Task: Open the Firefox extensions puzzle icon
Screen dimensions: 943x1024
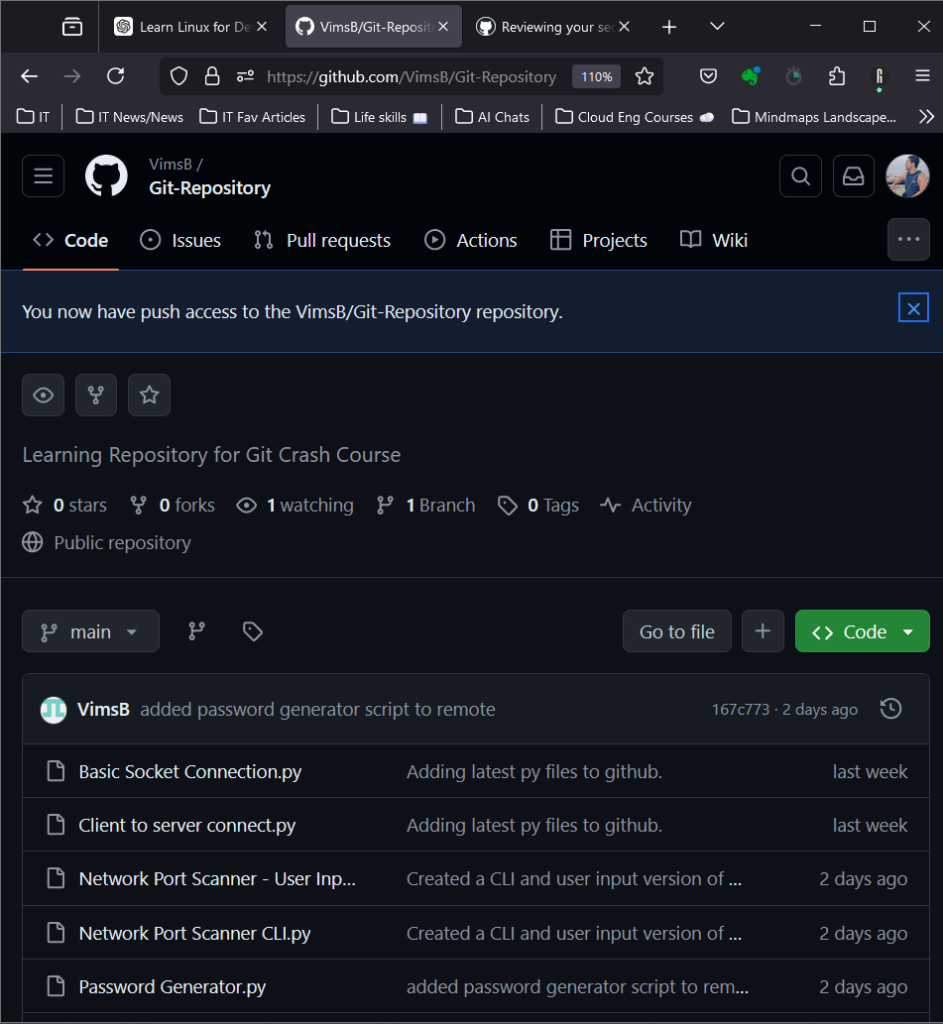Action: click(837, 76)
